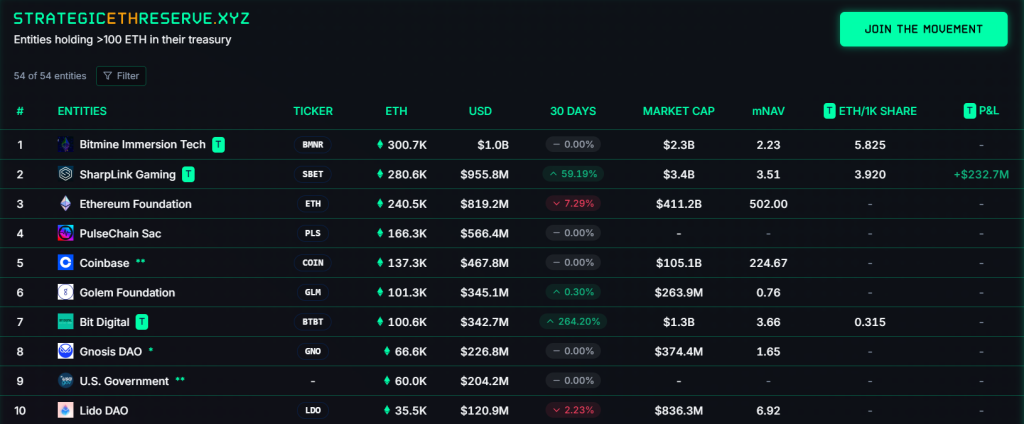Sort table by ETH column header
1024x424 pixels.
[396, 111]
